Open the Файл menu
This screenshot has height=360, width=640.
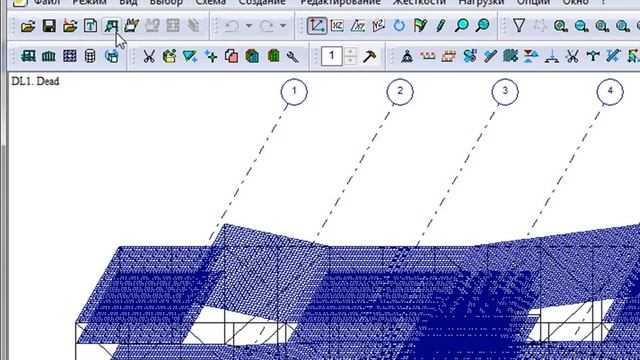(x=47, y=2)
